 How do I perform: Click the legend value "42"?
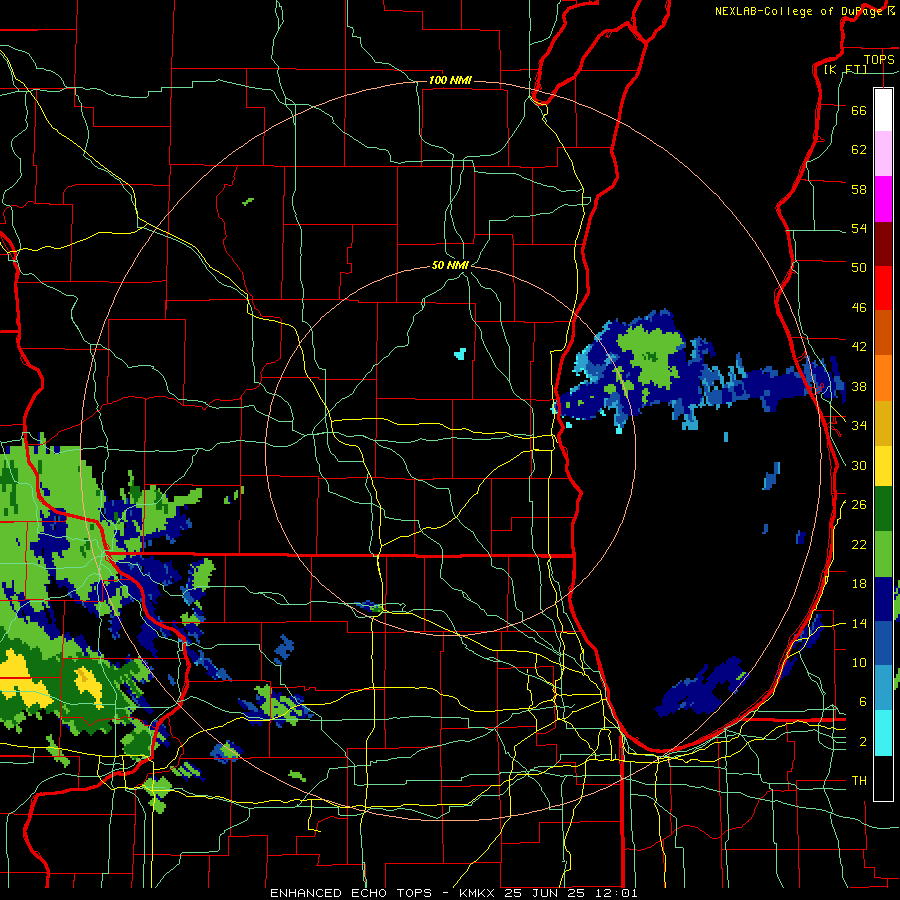coord(859,347)
